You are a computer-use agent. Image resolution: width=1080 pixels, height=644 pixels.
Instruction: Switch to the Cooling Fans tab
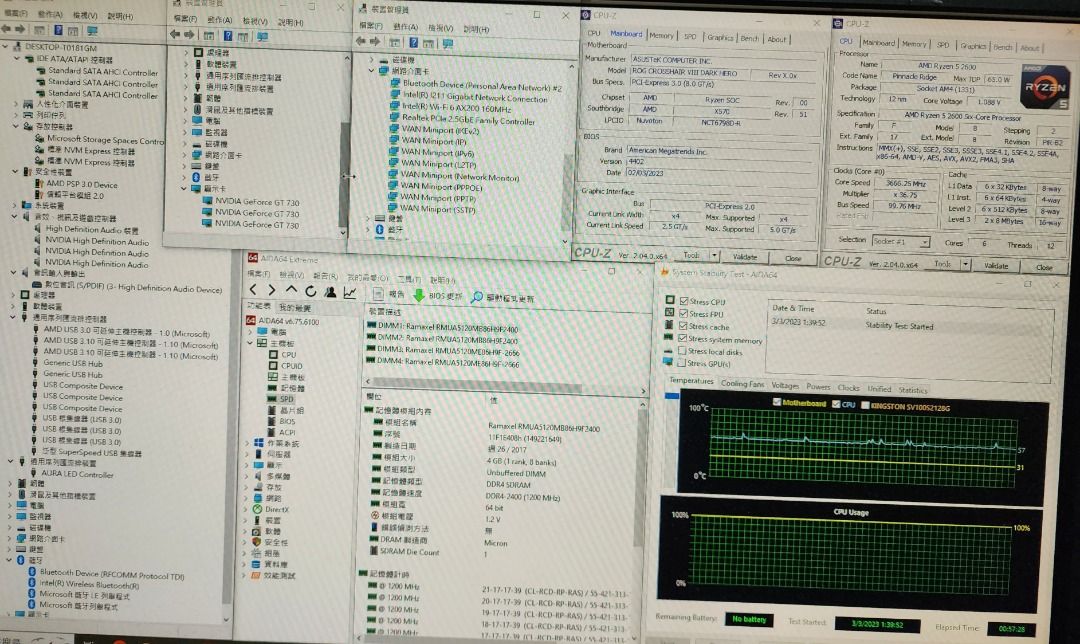pyautogui.click(x=742, y=384)
